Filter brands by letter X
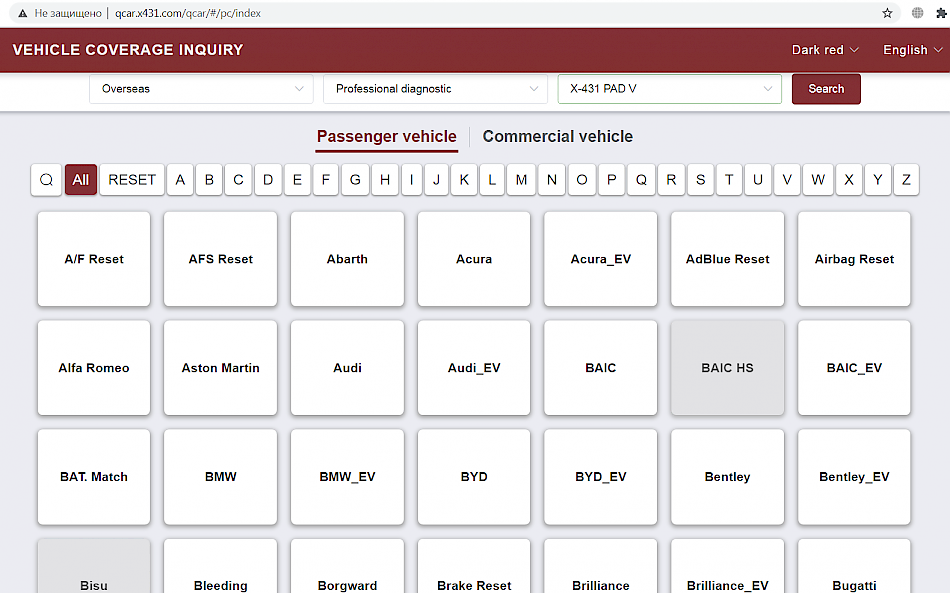The height and width of the screenshot is (593, 950). click(x=849, y=180)
